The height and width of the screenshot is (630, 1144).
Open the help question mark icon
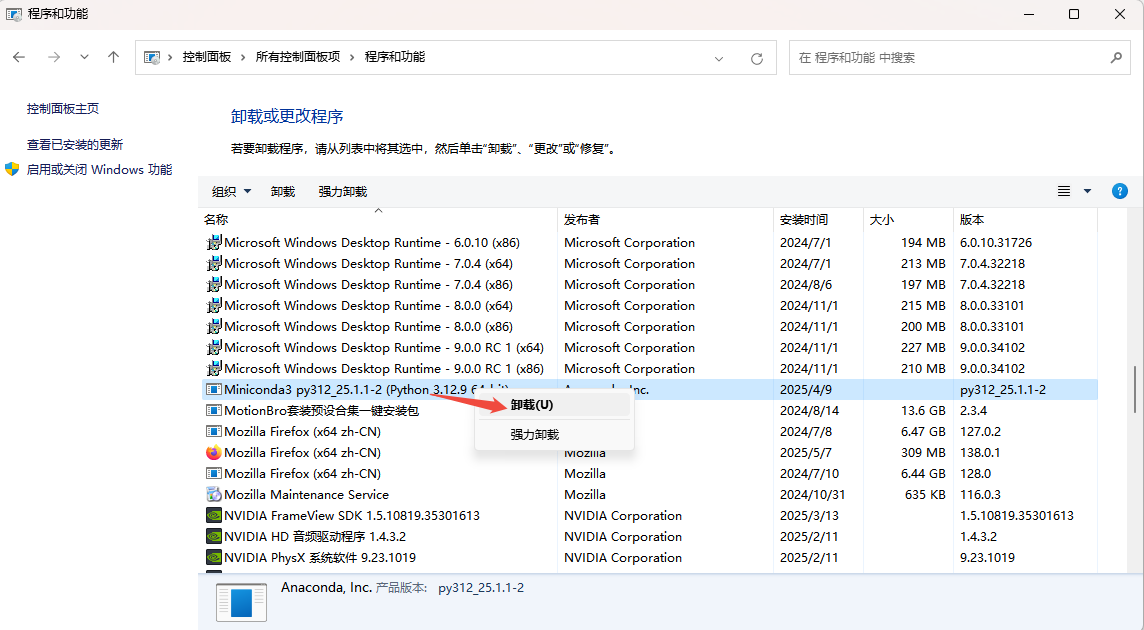coord(1119,191)
